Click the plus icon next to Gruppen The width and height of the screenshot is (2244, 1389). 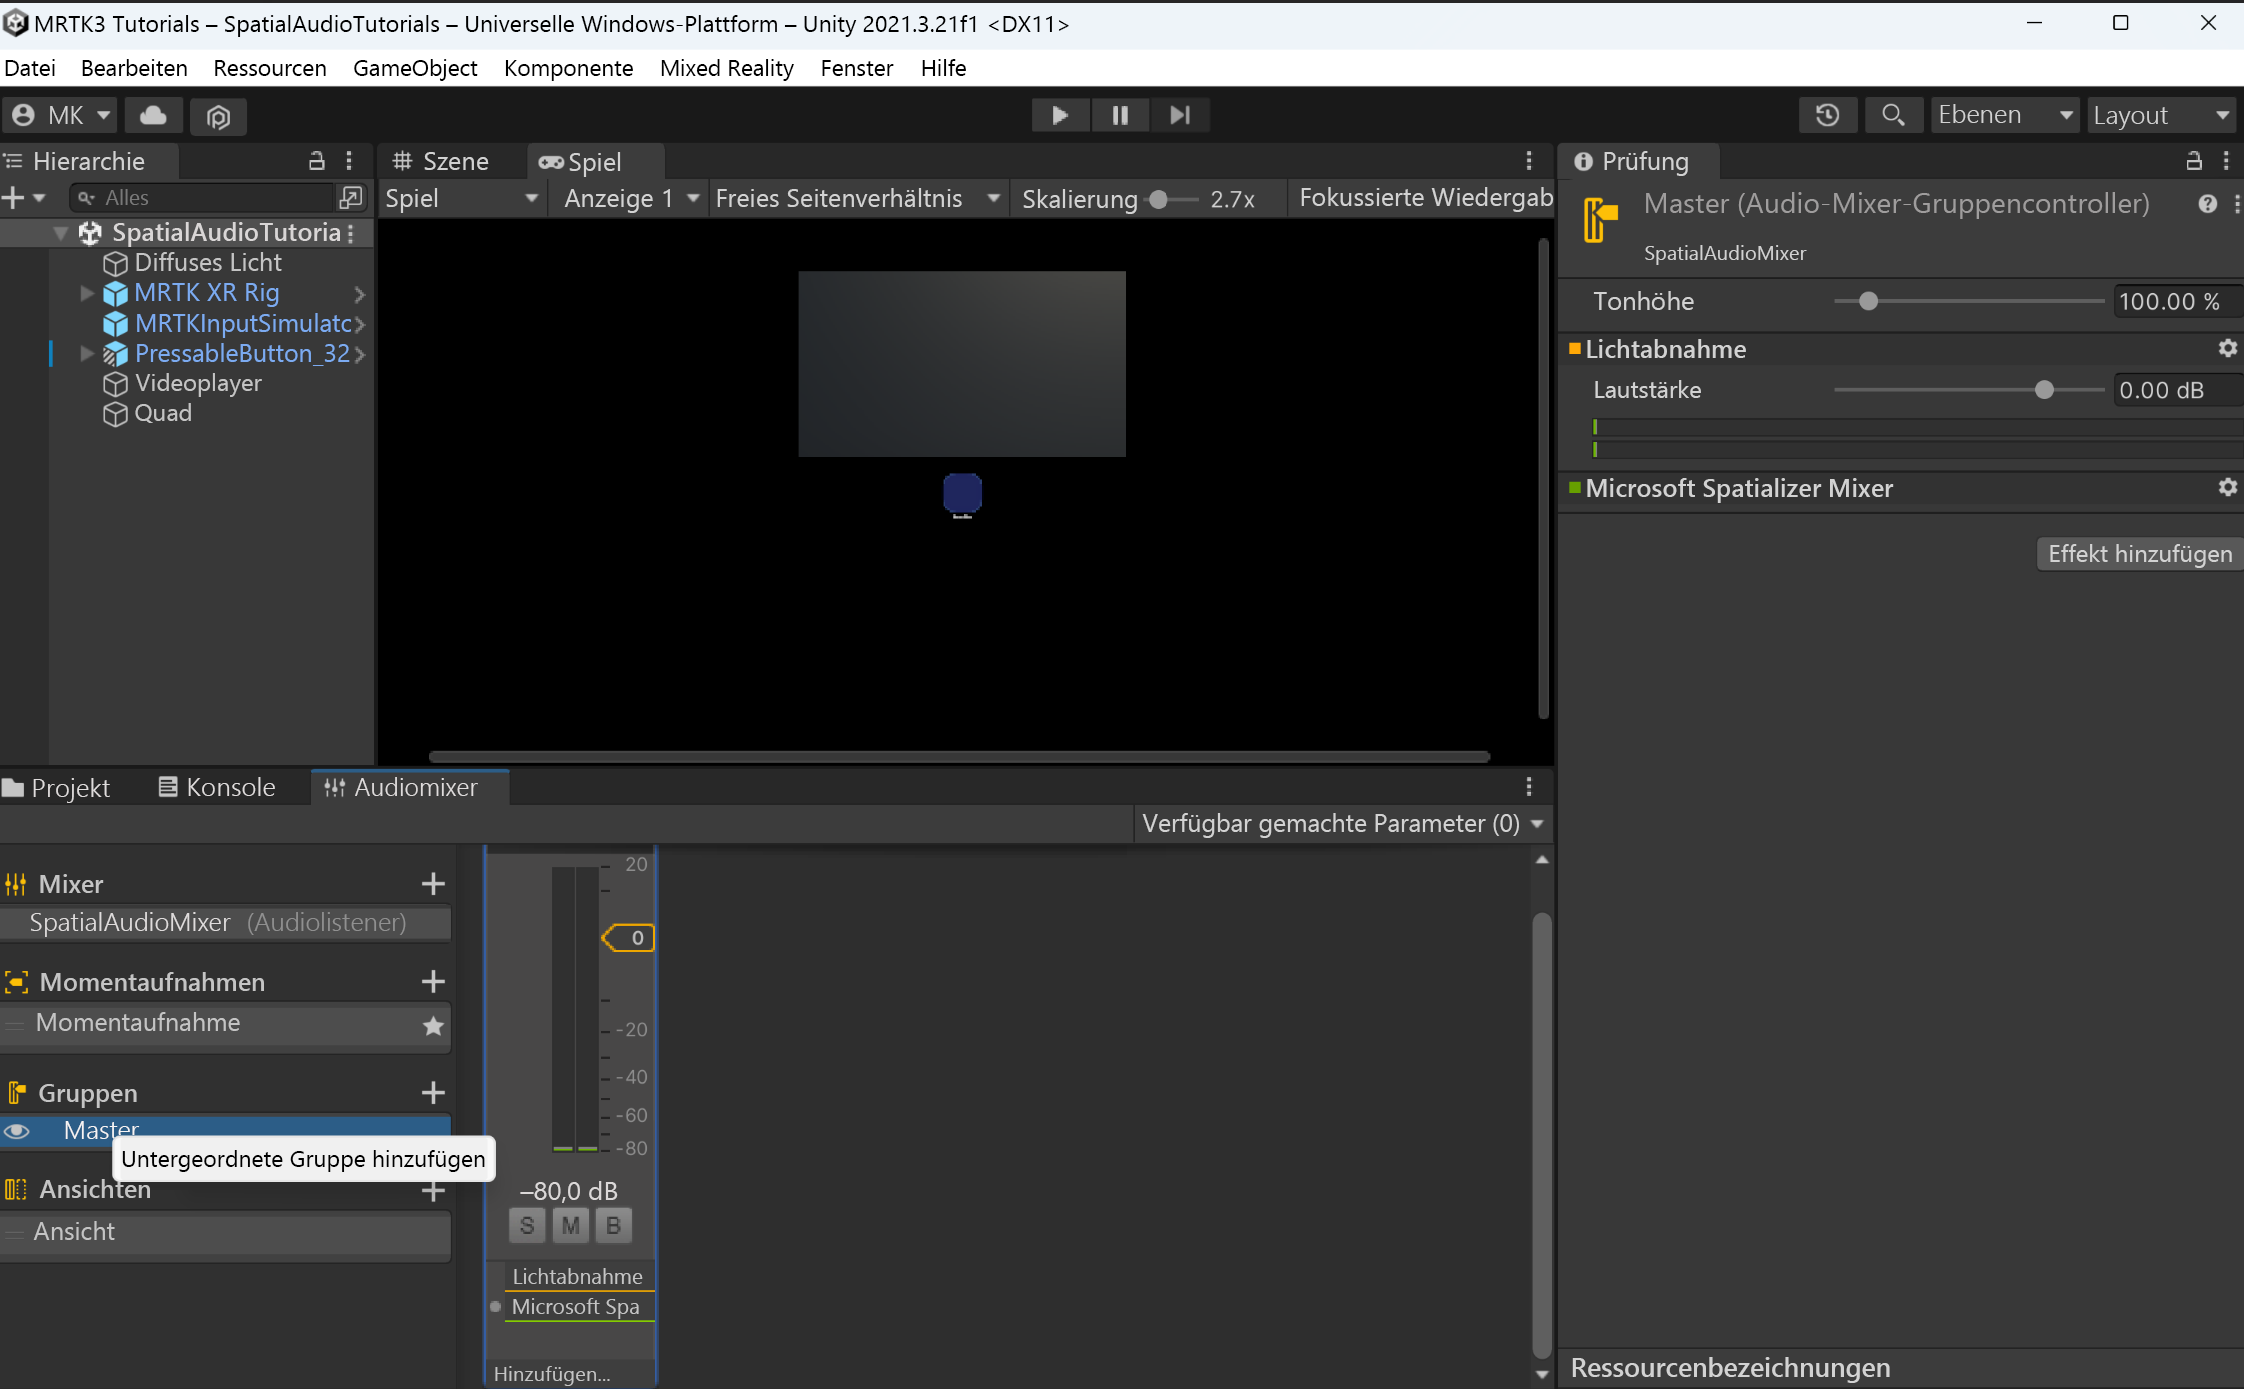click(433, 1092)
